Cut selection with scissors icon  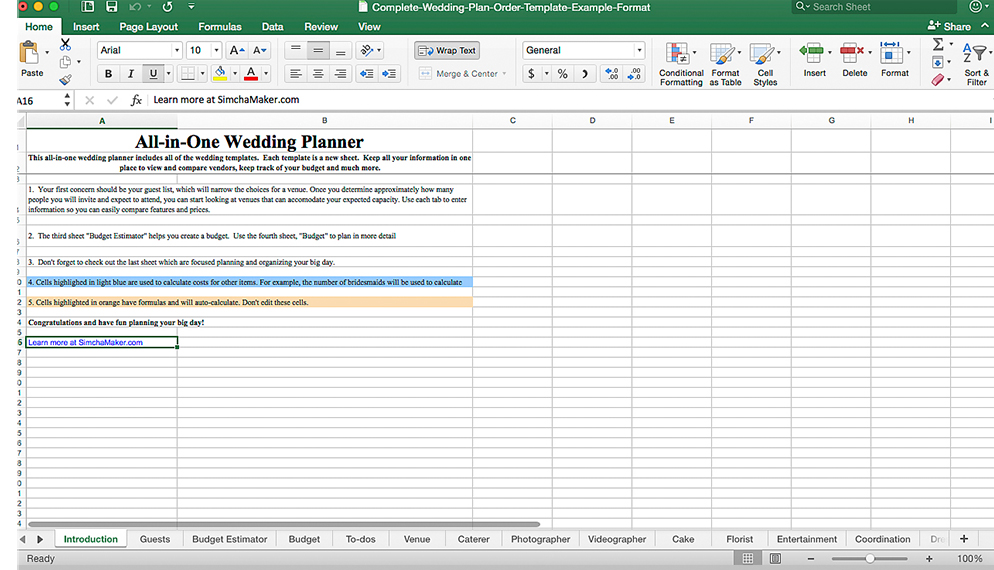(65, 44)
